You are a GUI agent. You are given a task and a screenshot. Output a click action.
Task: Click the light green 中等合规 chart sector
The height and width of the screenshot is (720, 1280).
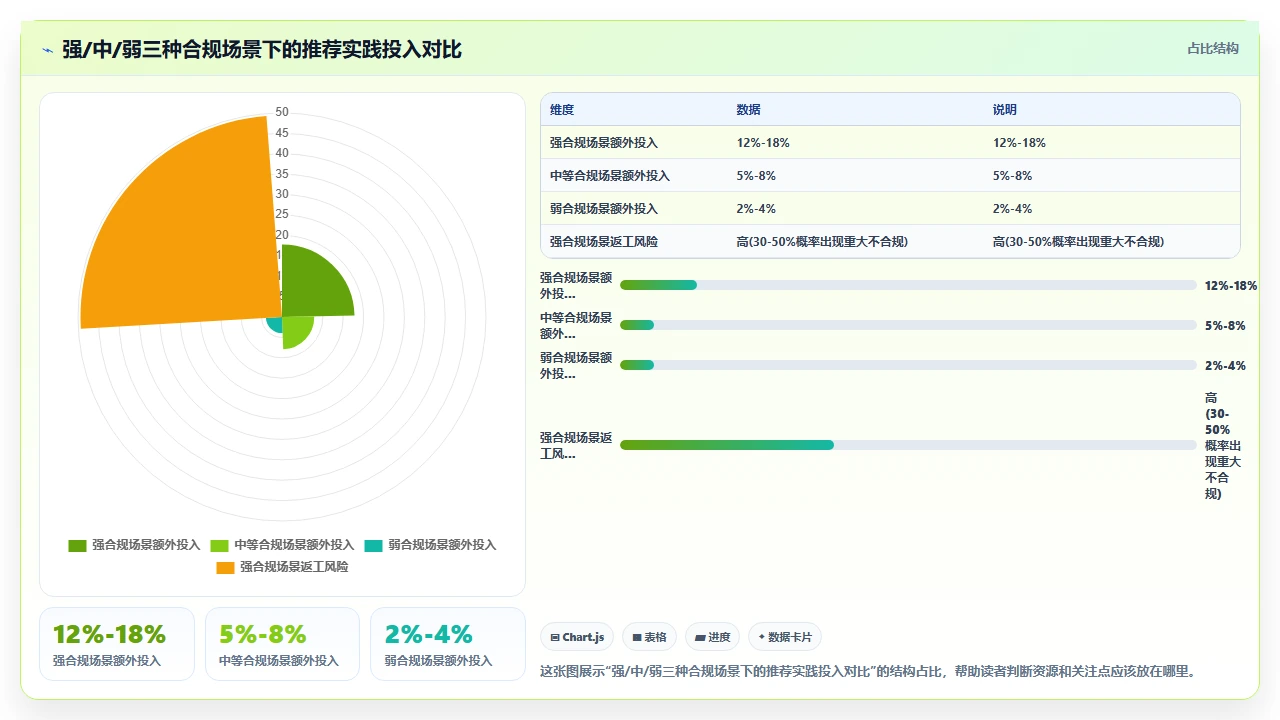[297, 330]
